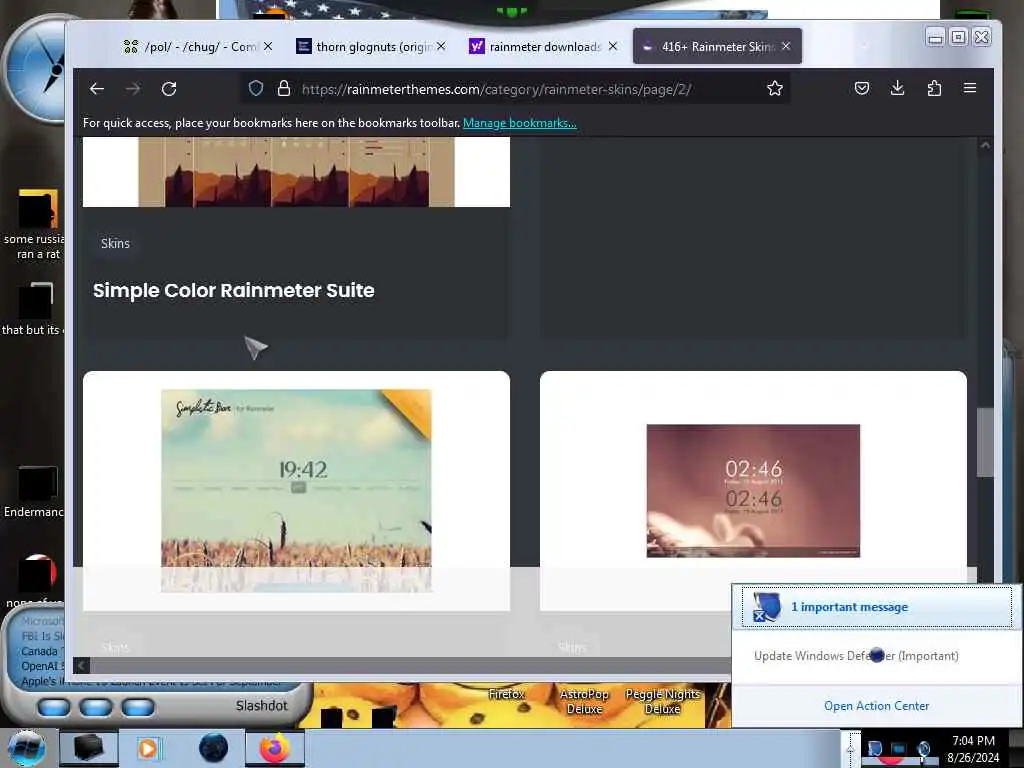
Task: Save page to Pocket
Action: click(862, 88)
